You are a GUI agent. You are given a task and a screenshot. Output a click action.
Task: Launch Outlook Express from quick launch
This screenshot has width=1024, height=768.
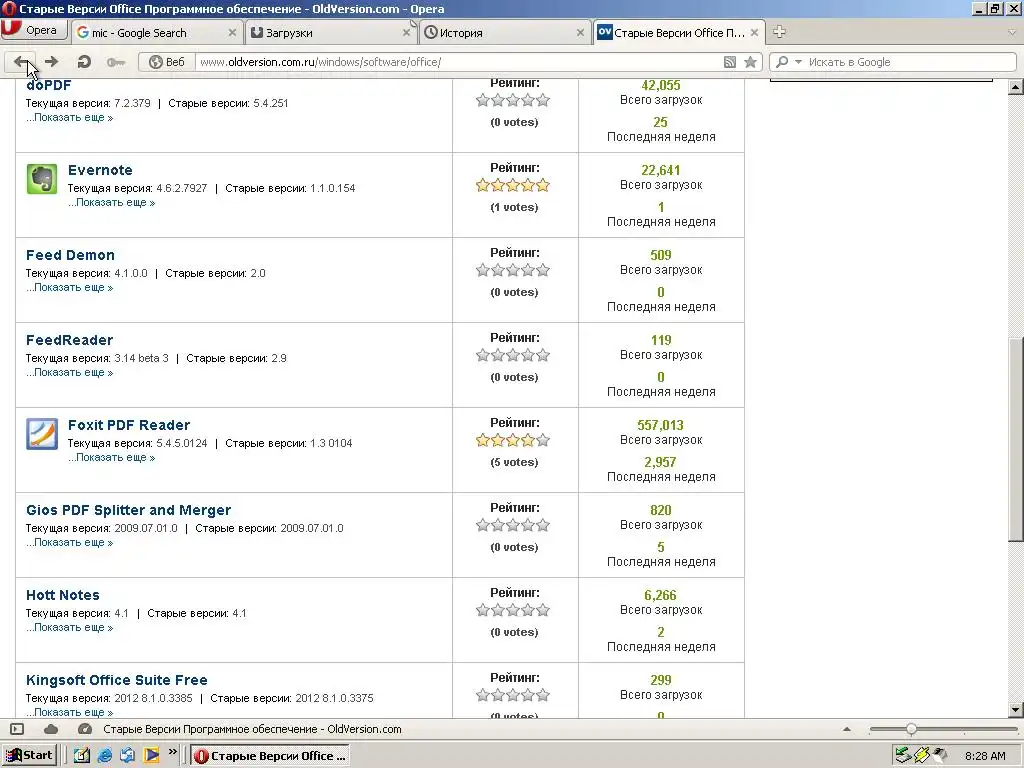tap(127, 756)
